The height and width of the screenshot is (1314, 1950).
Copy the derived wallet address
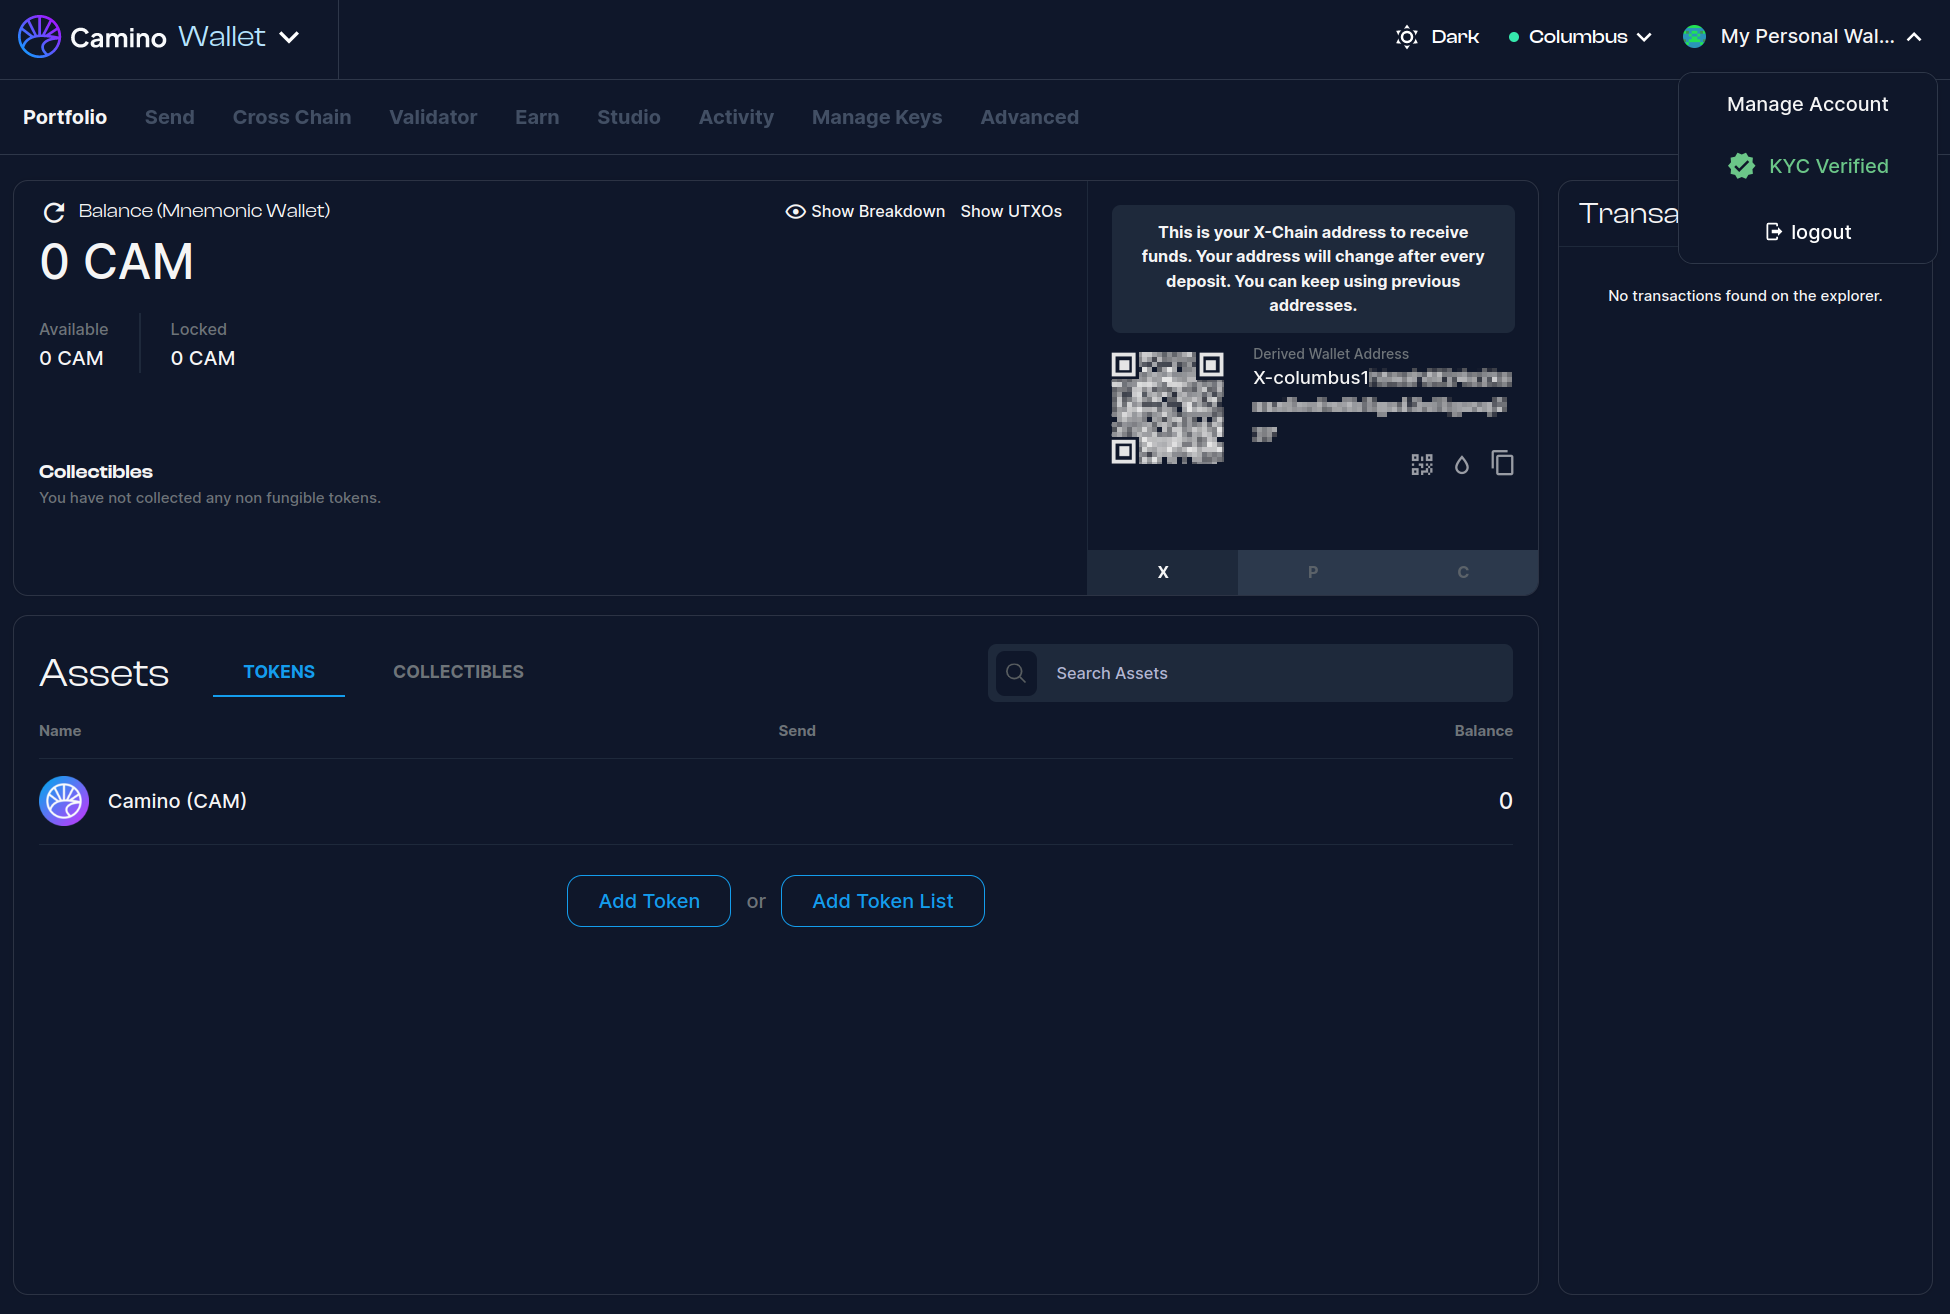point(1502,463)
